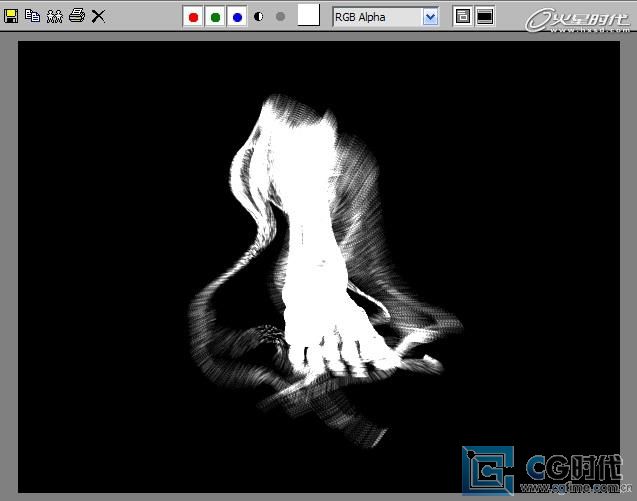Screen dimensions: 637x501
Task: Clone the rendered frame window
Action: tap(54, 17)
